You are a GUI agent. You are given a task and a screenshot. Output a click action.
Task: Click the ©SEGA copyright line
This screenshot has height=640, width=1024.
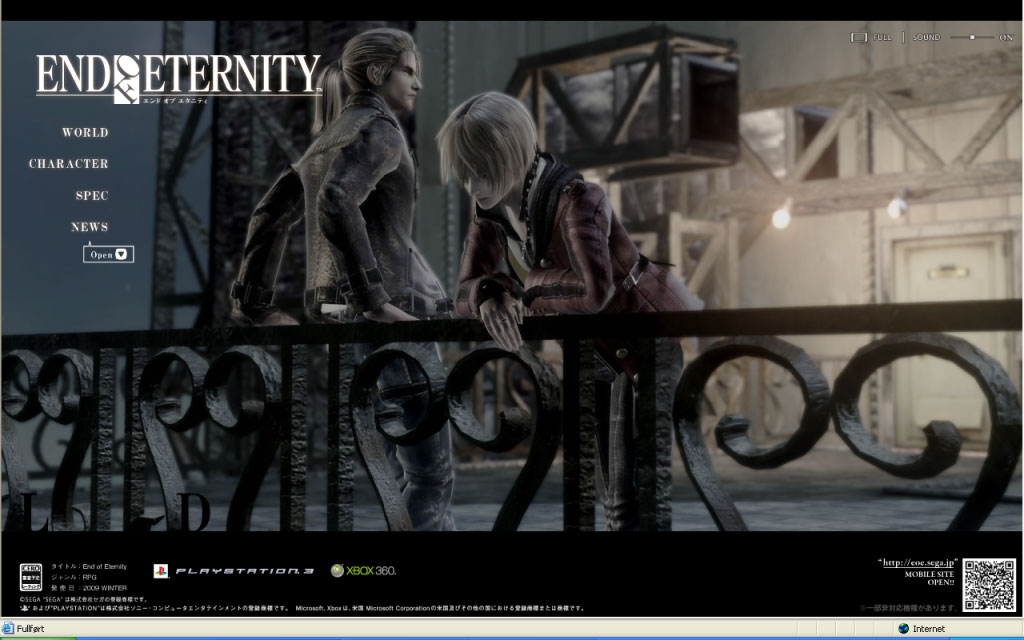click(x=84, y=599)
